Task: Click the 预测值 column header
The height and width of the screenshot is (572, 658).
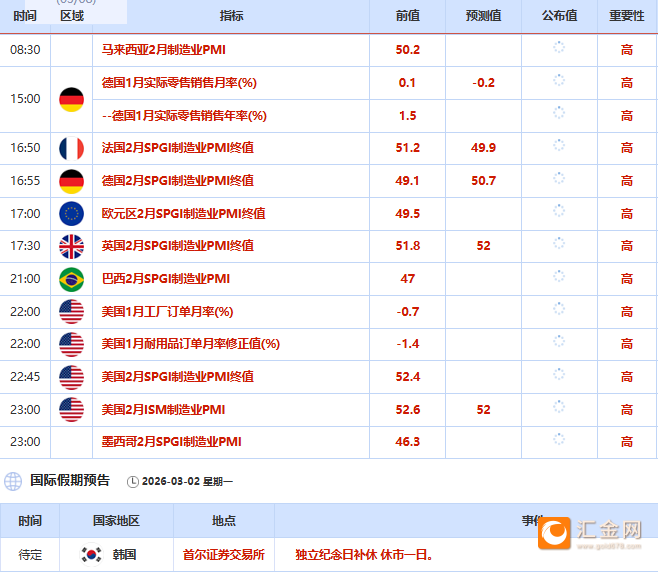Action: click(483, 16)
